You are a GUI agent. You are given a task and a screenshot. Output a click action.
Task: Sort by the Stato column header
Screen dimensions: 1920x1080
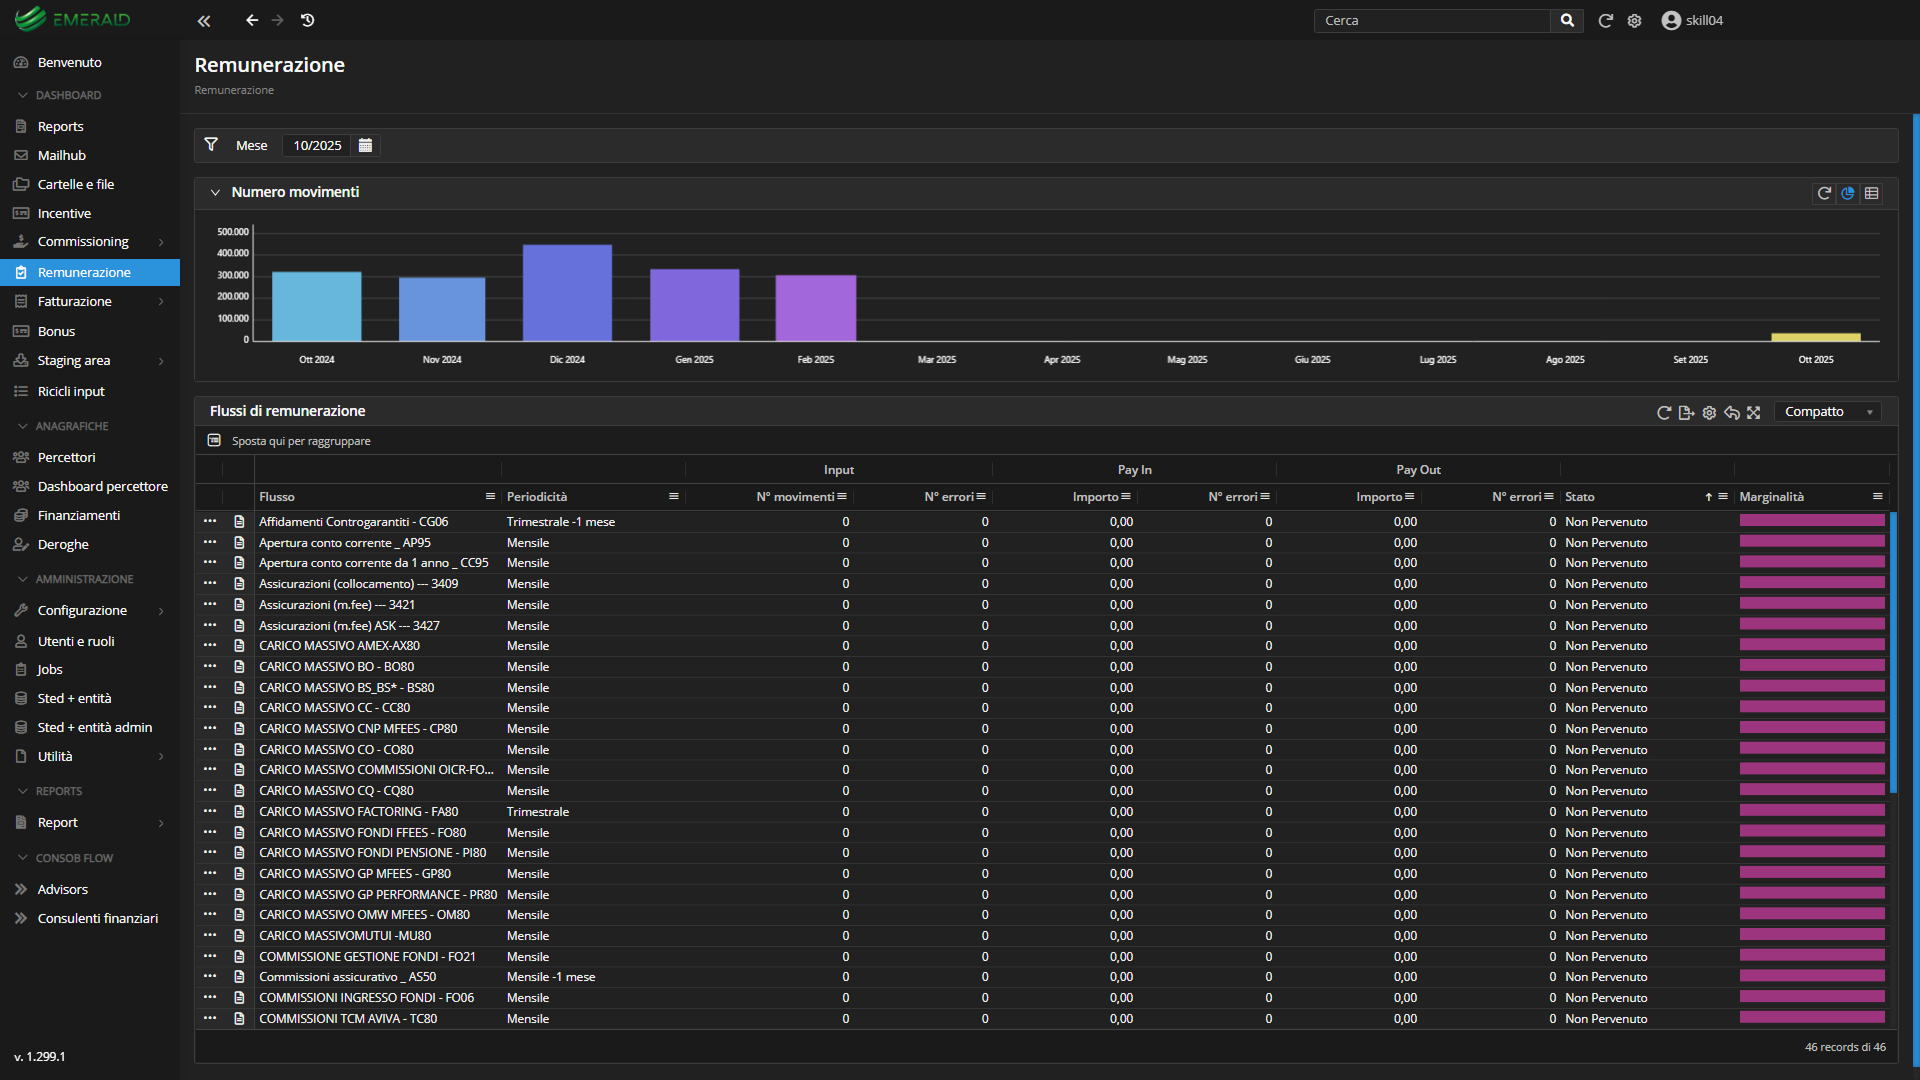pos(1580,497)
